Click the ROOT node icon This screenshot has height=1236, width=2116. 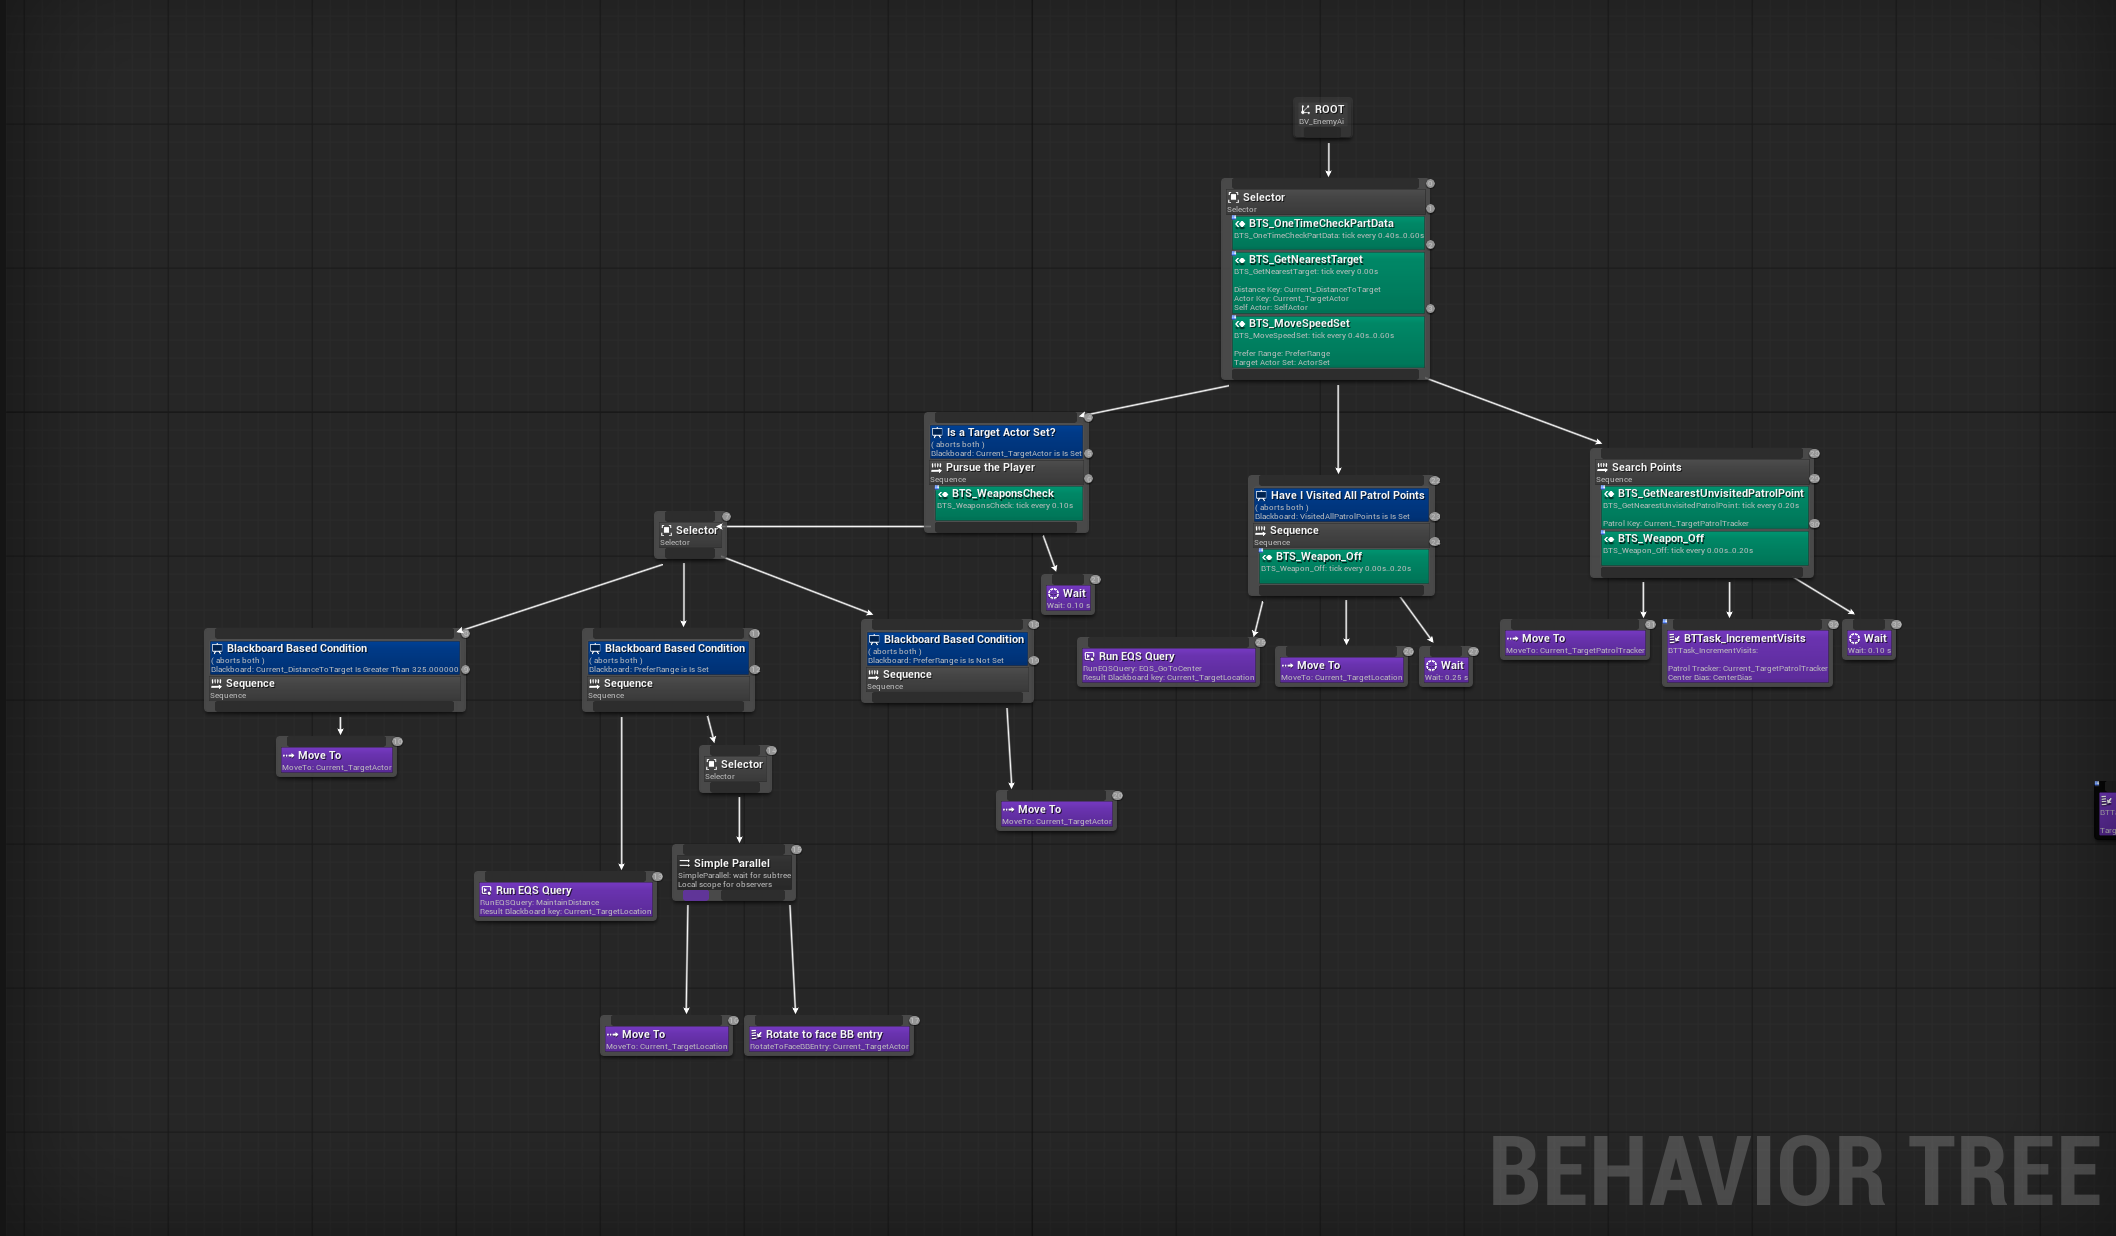[1305, 110]
